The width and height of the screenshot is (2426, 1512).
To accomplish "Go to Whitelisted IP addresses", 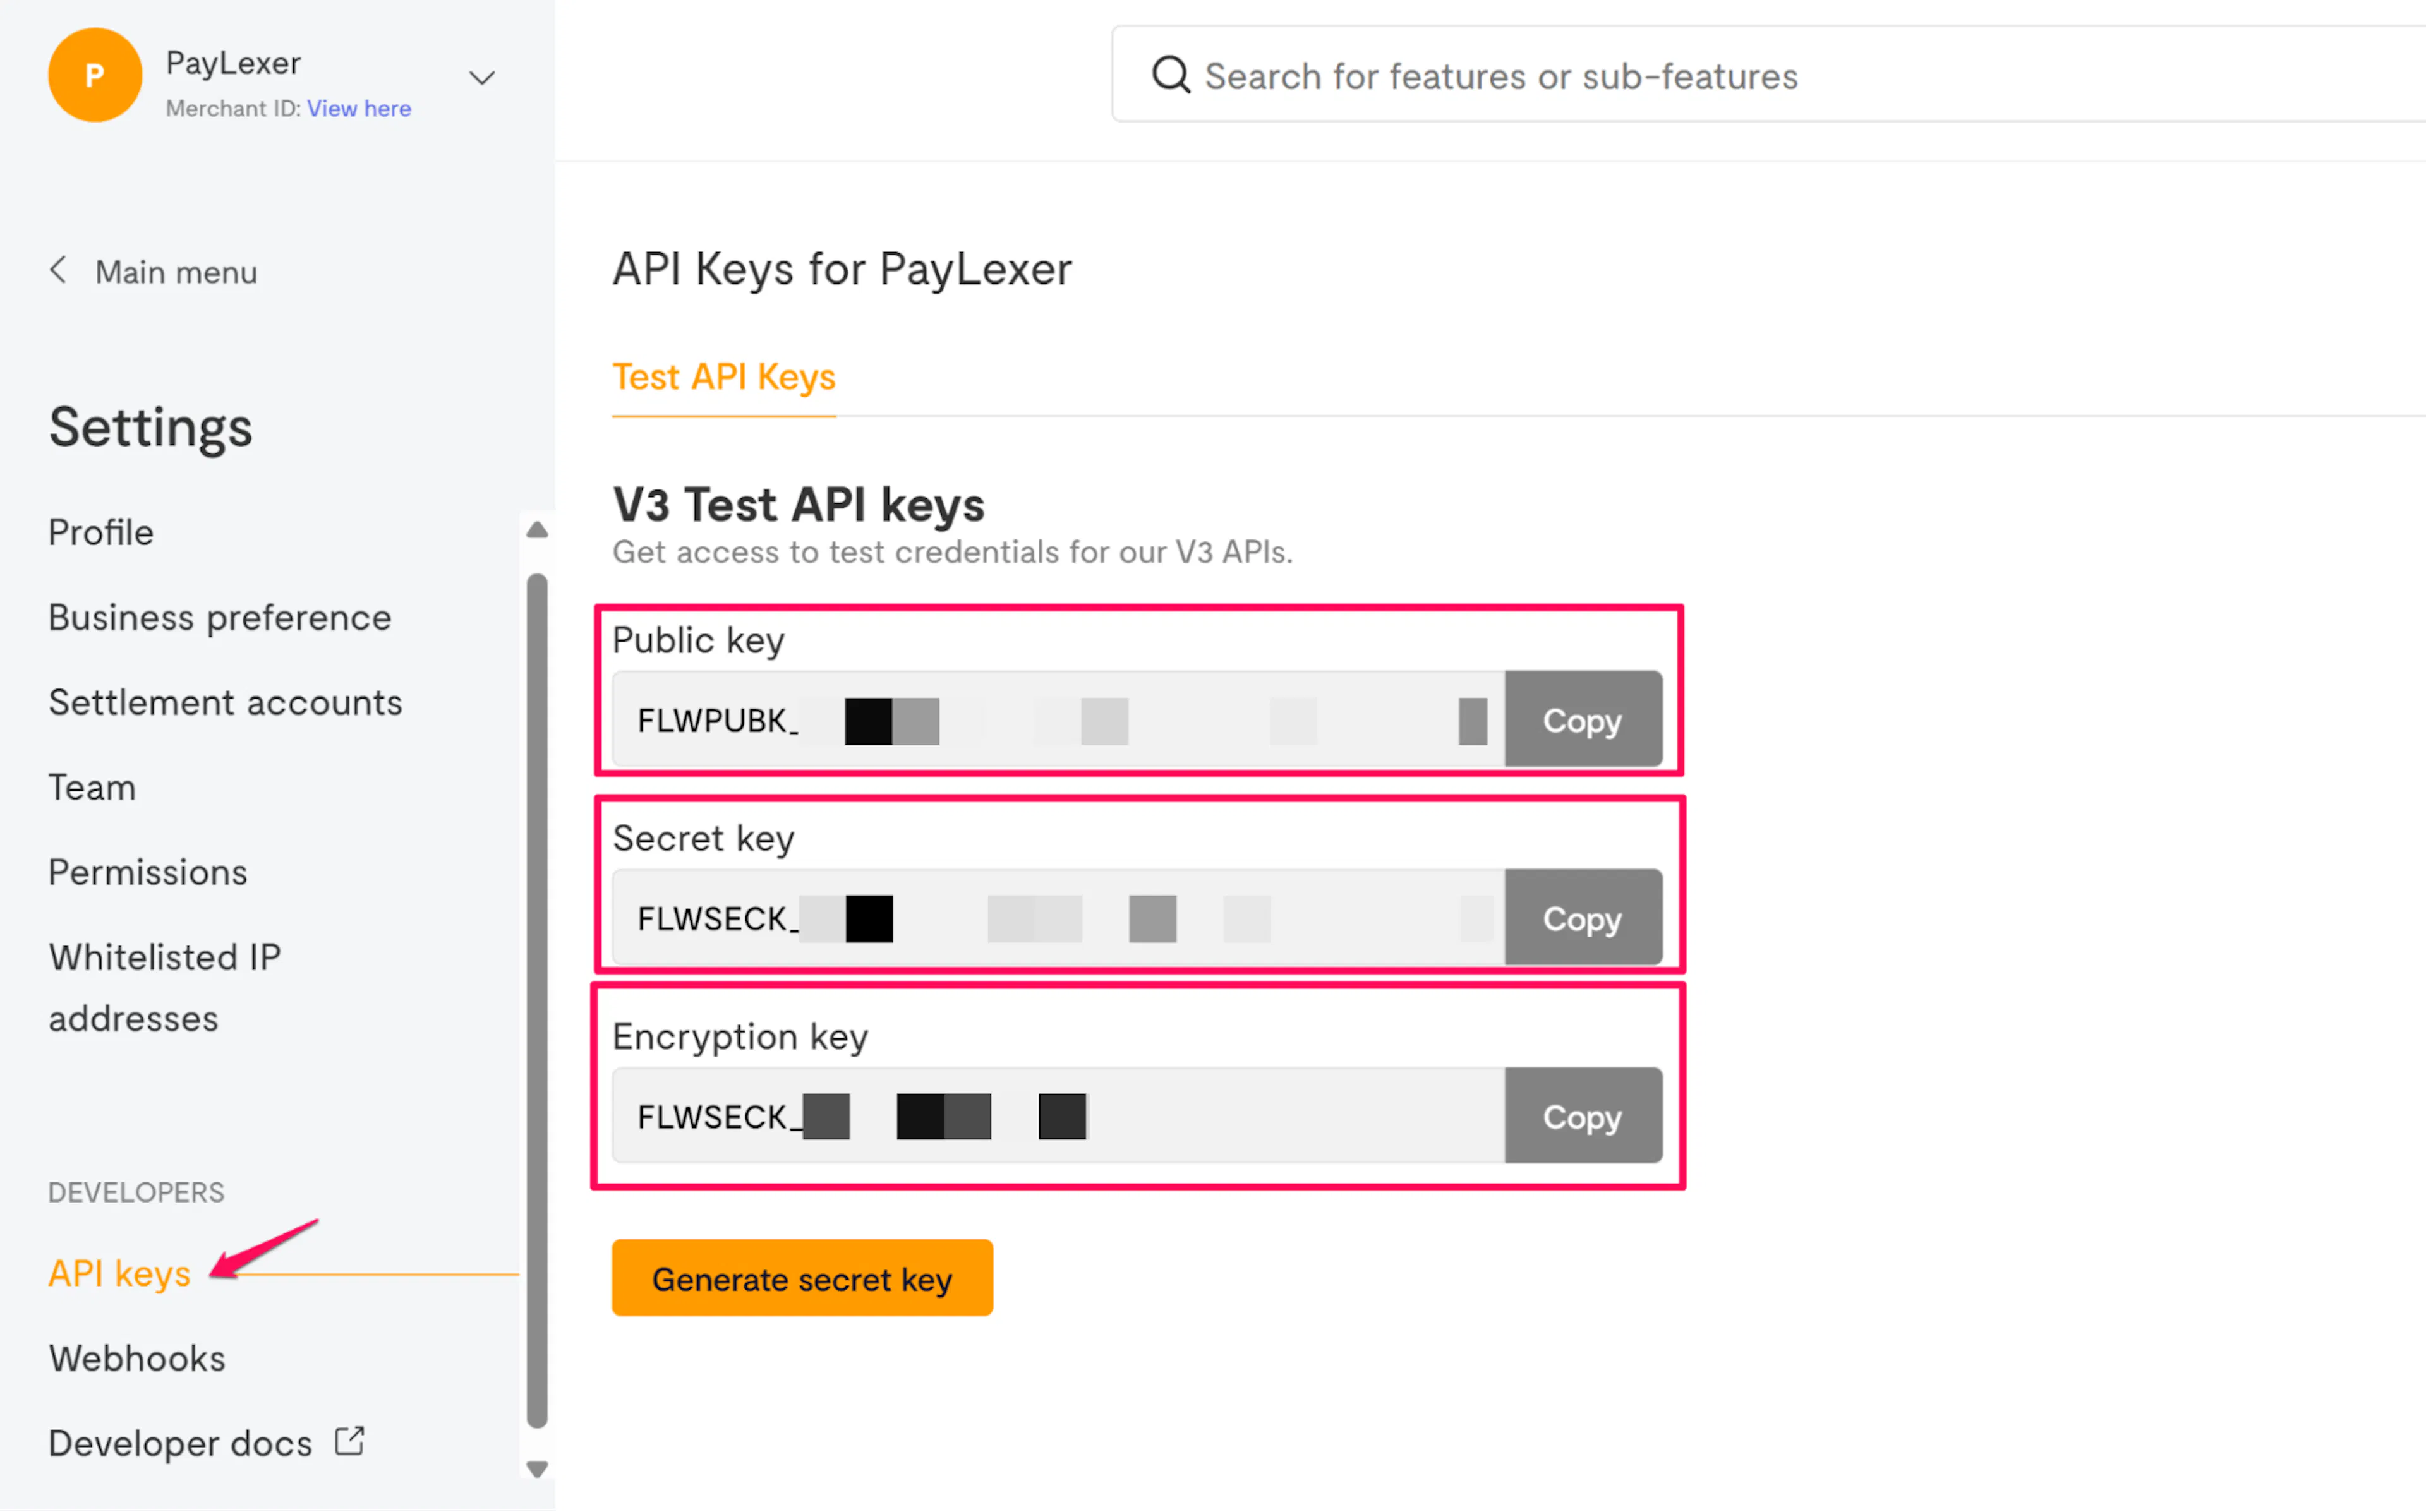I will 164,987.
